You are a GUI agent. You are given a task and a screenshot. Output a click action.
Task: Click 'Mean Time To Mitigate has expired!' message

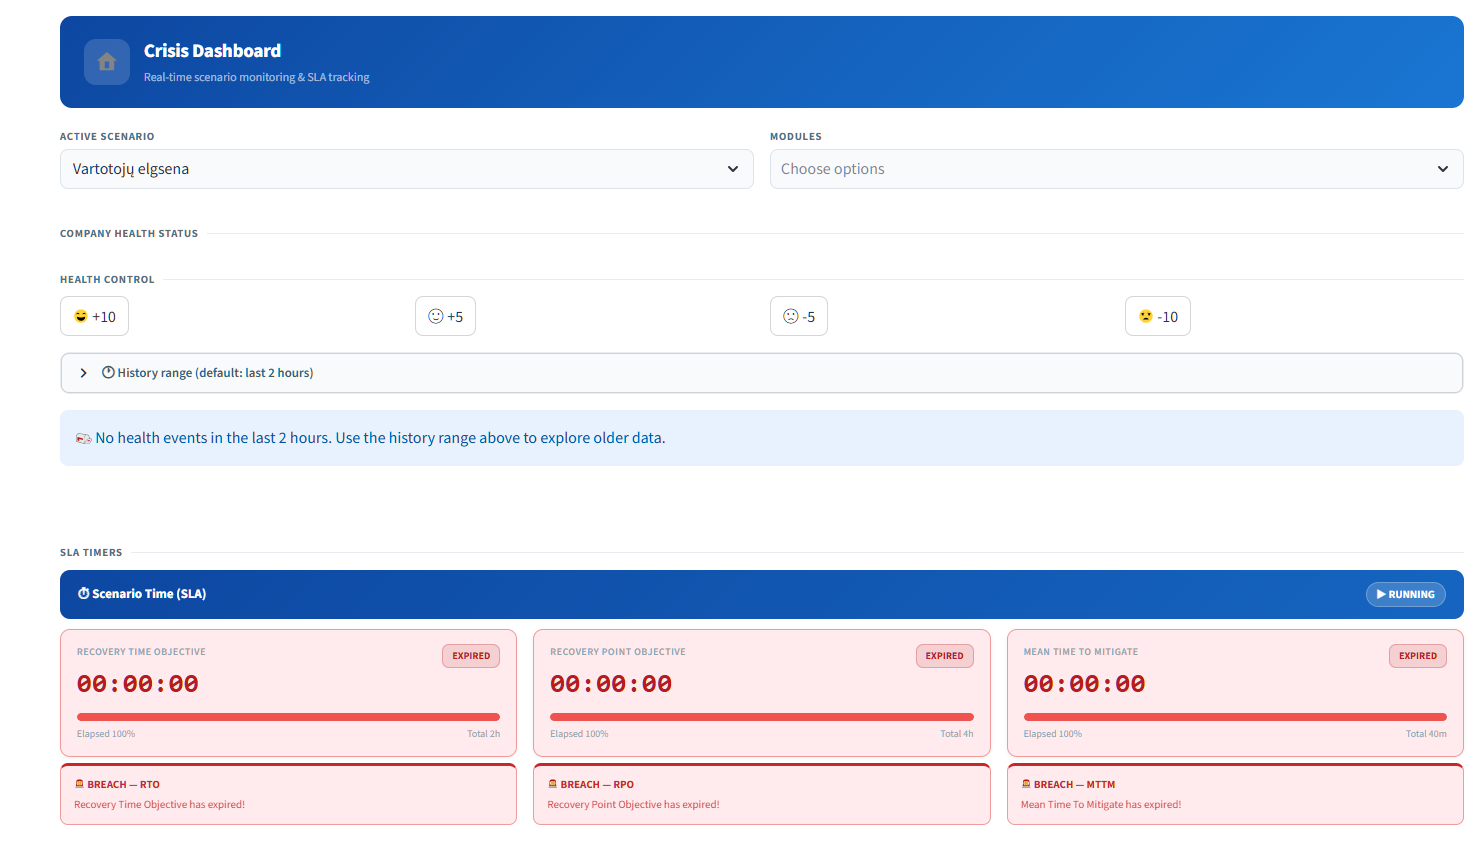coord(1101,804)
